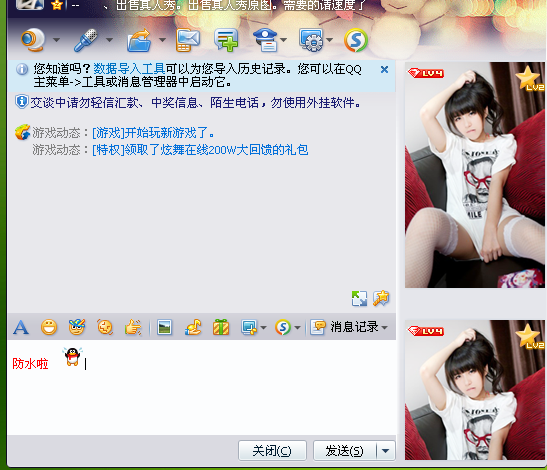547x470 pixels.
Task: Click the music sharing note icon
Action: (193, 328)
